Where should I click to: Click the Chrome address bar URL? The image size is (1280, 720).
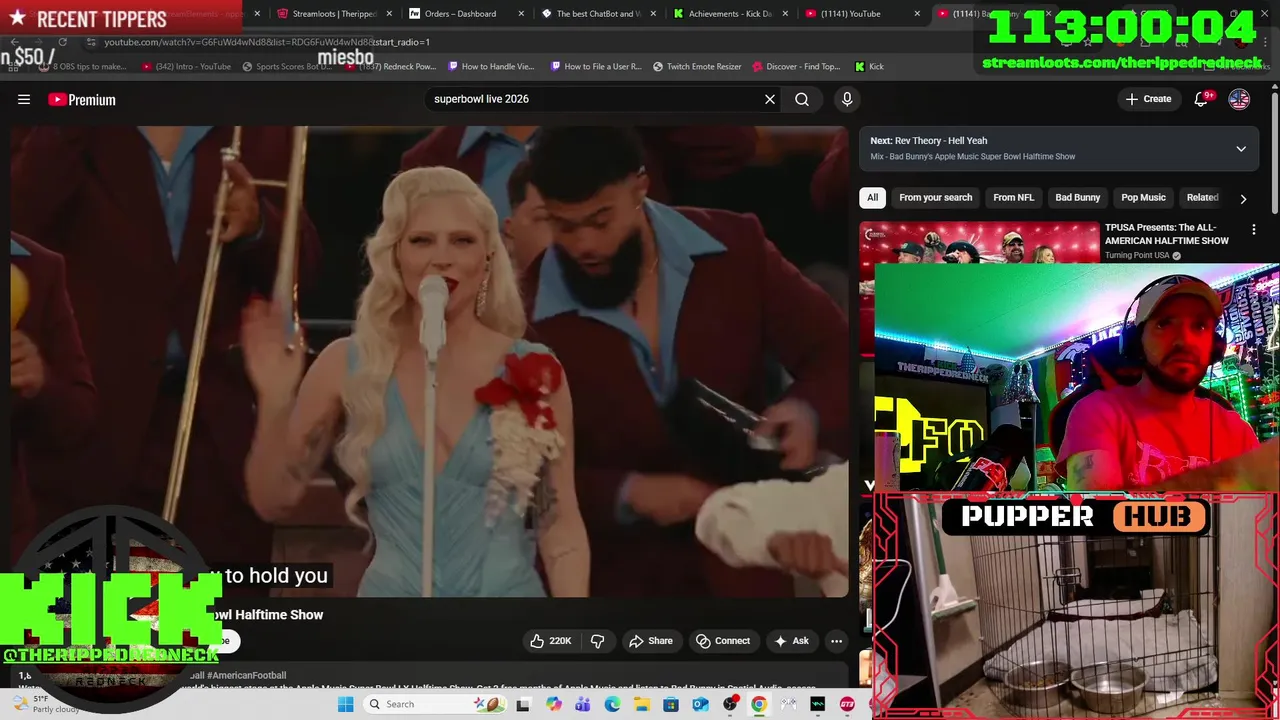click(x=267, y=42)
